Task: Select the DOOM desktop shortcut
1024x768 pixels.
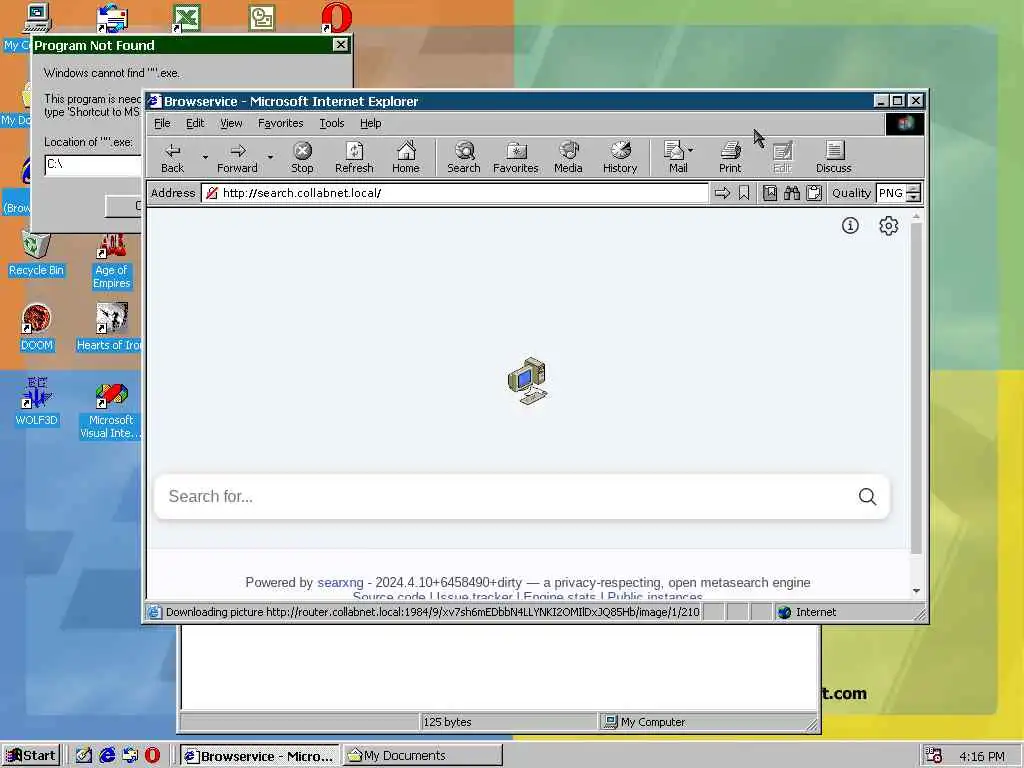Action: 37,327
